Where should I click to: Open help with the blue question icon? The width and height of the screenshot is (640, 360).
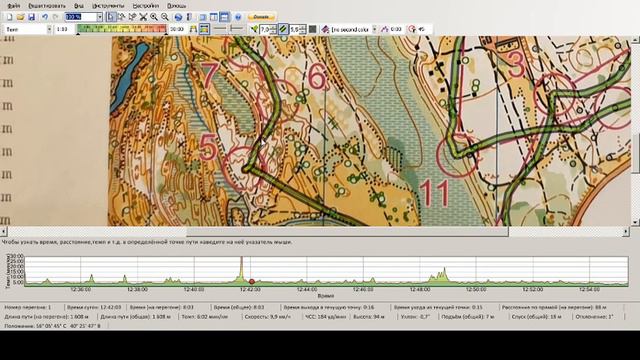coord(238,17)
